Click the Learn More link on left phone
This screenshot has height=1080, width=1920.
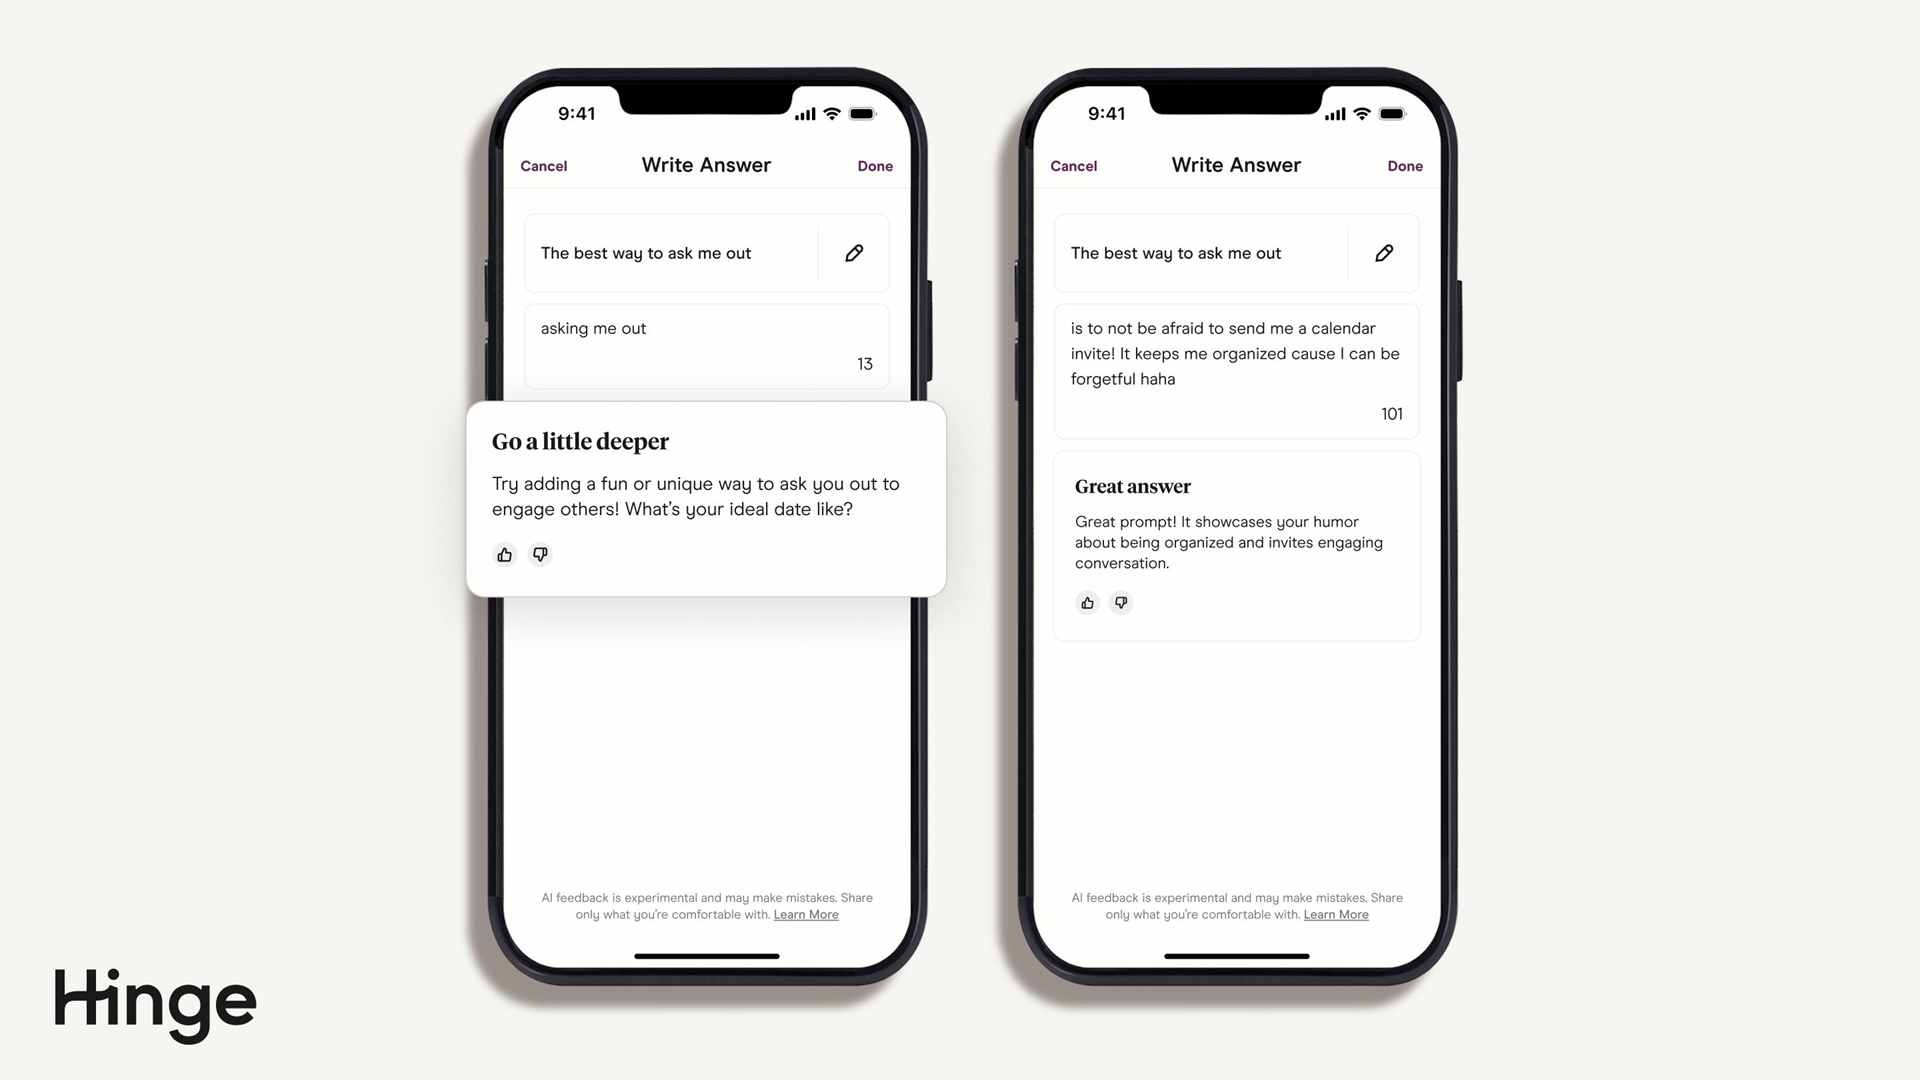806,914
